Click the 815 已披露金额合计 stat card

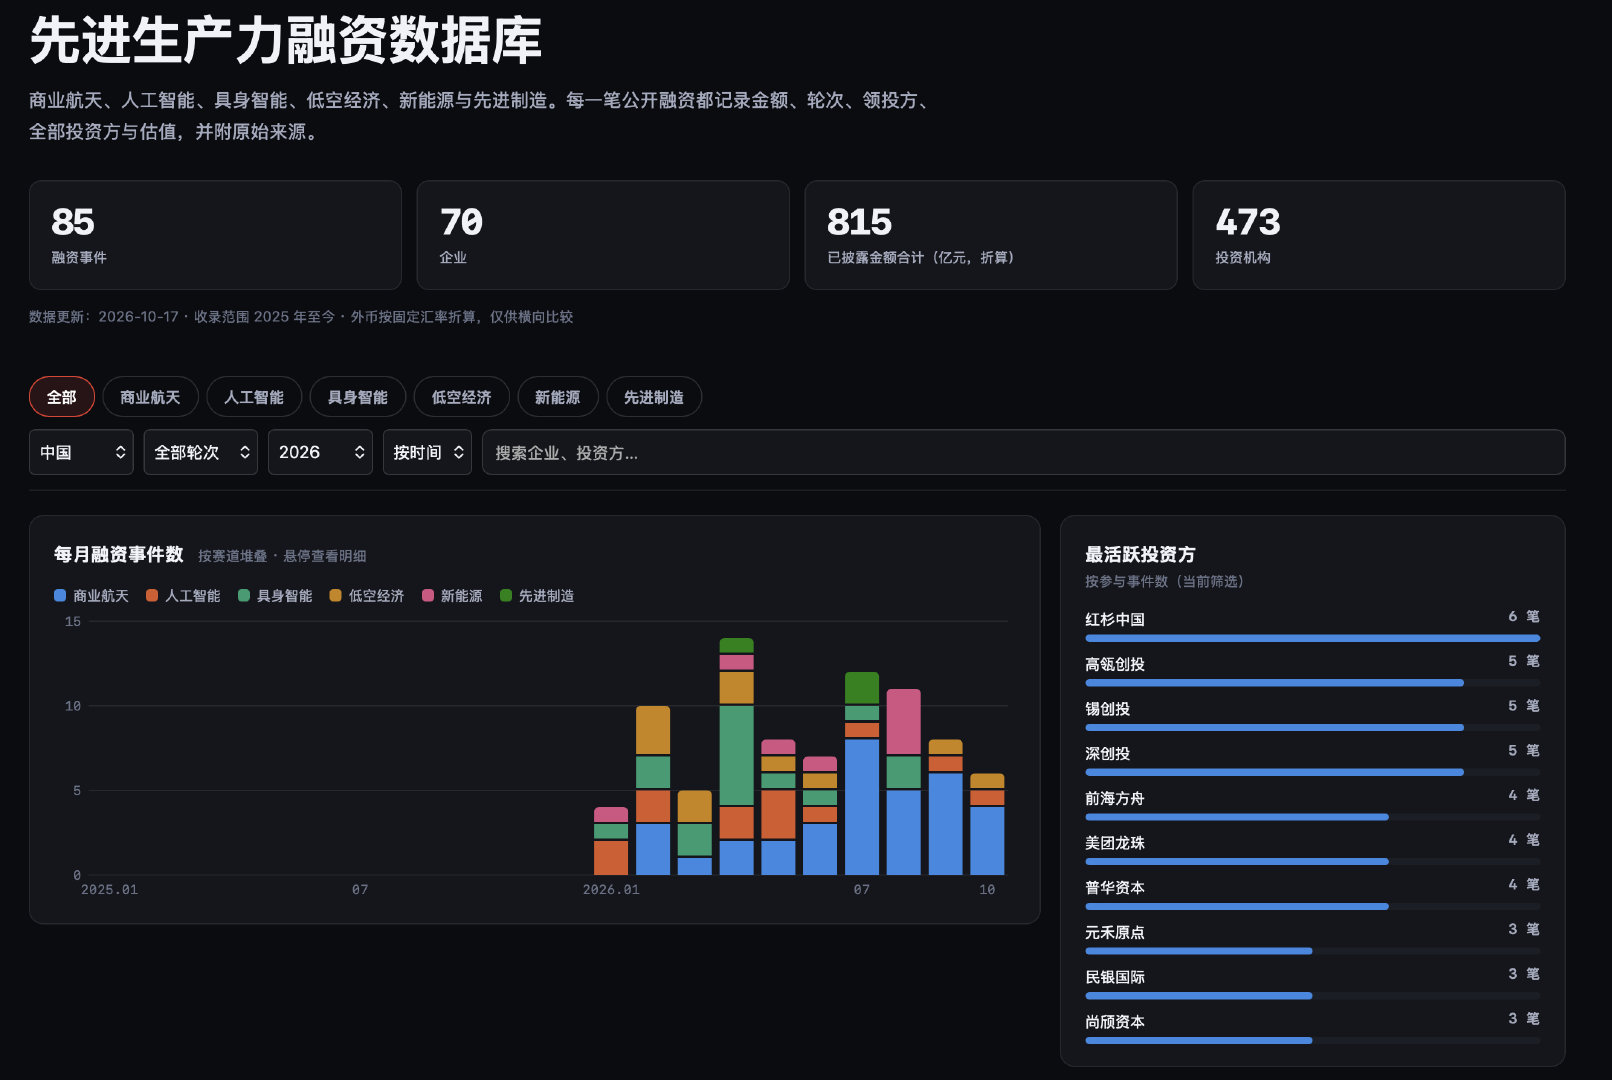pos(991,235)
